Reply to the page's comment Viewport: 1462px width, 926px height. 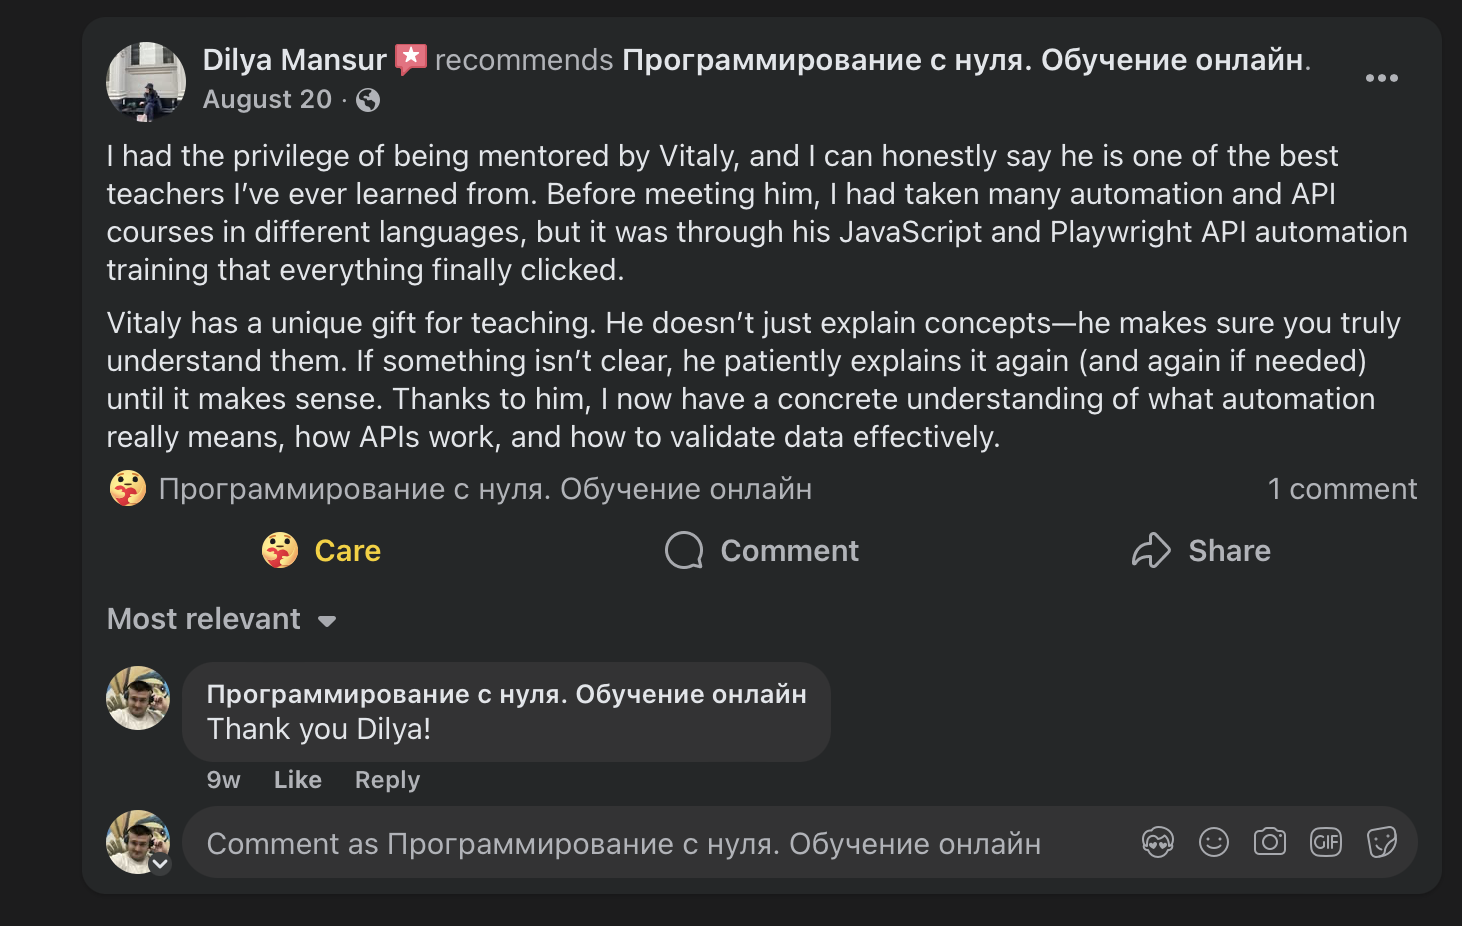(x=386, y=779)
